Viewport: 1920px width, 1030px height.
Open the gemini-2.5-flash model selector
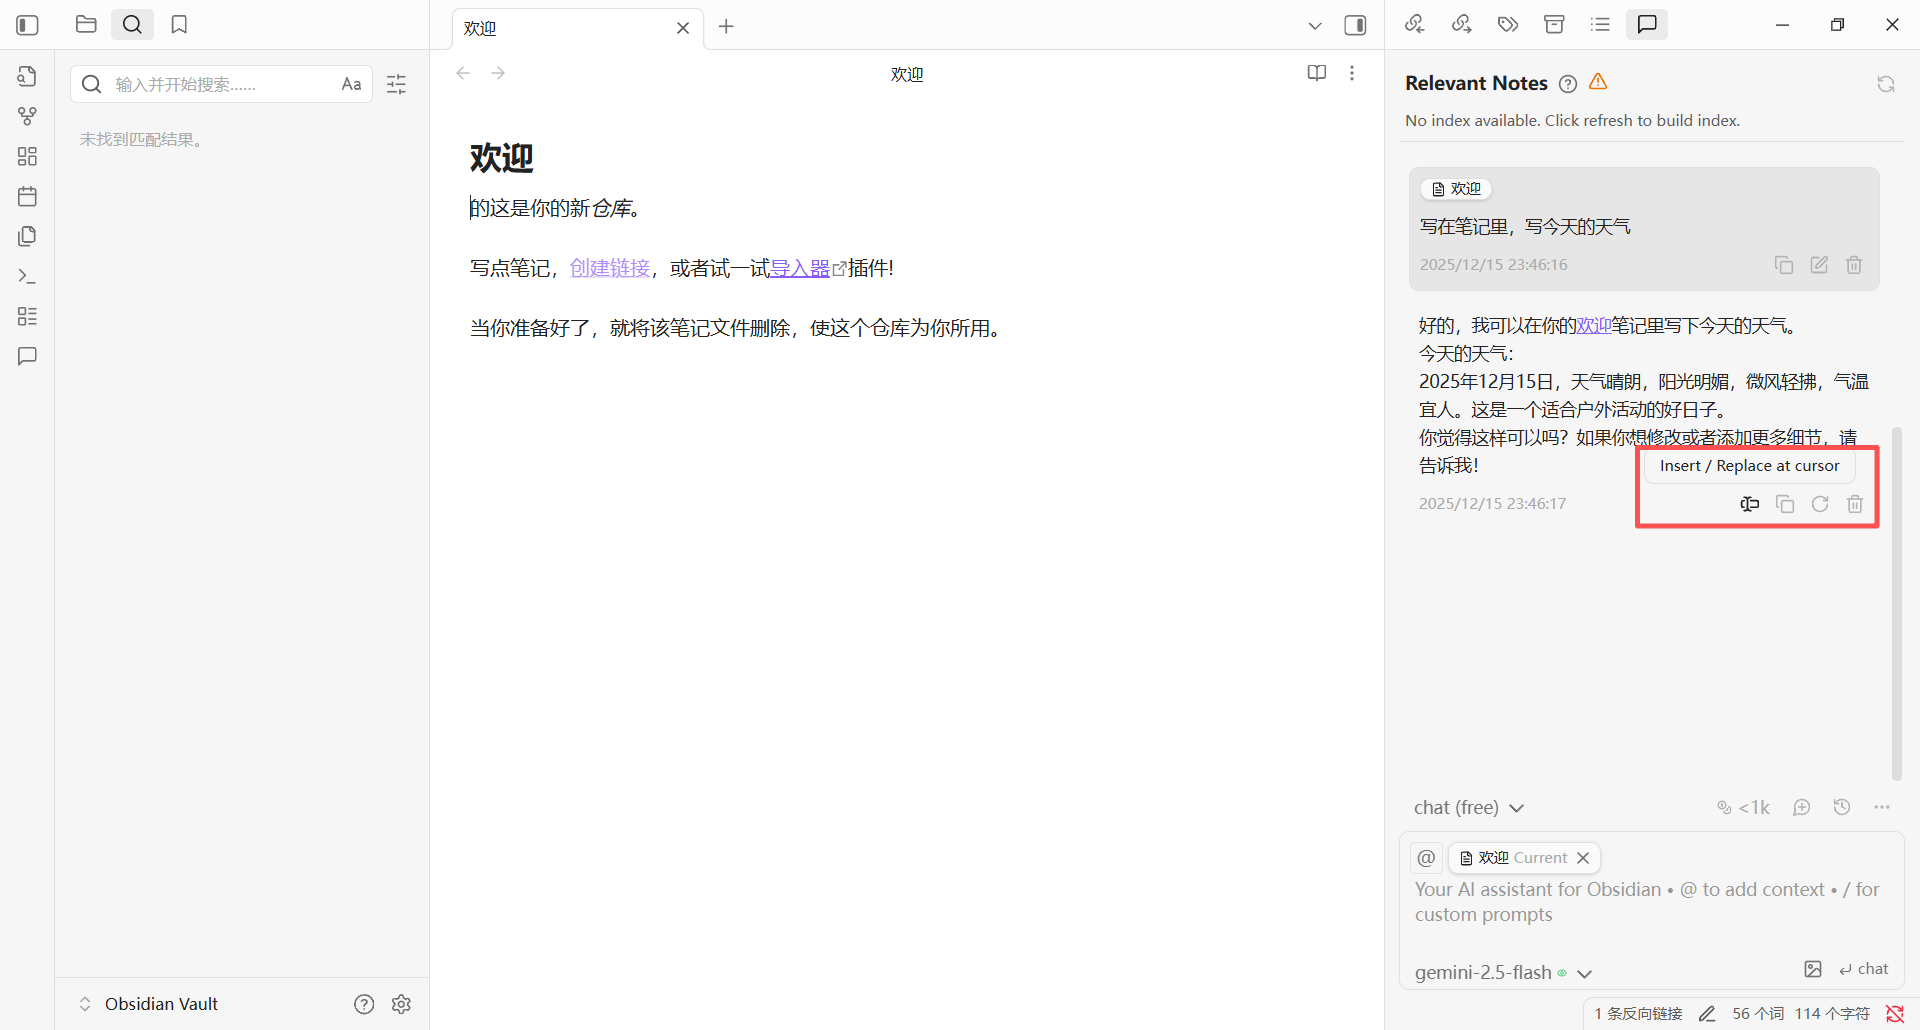pos(1502,972)
